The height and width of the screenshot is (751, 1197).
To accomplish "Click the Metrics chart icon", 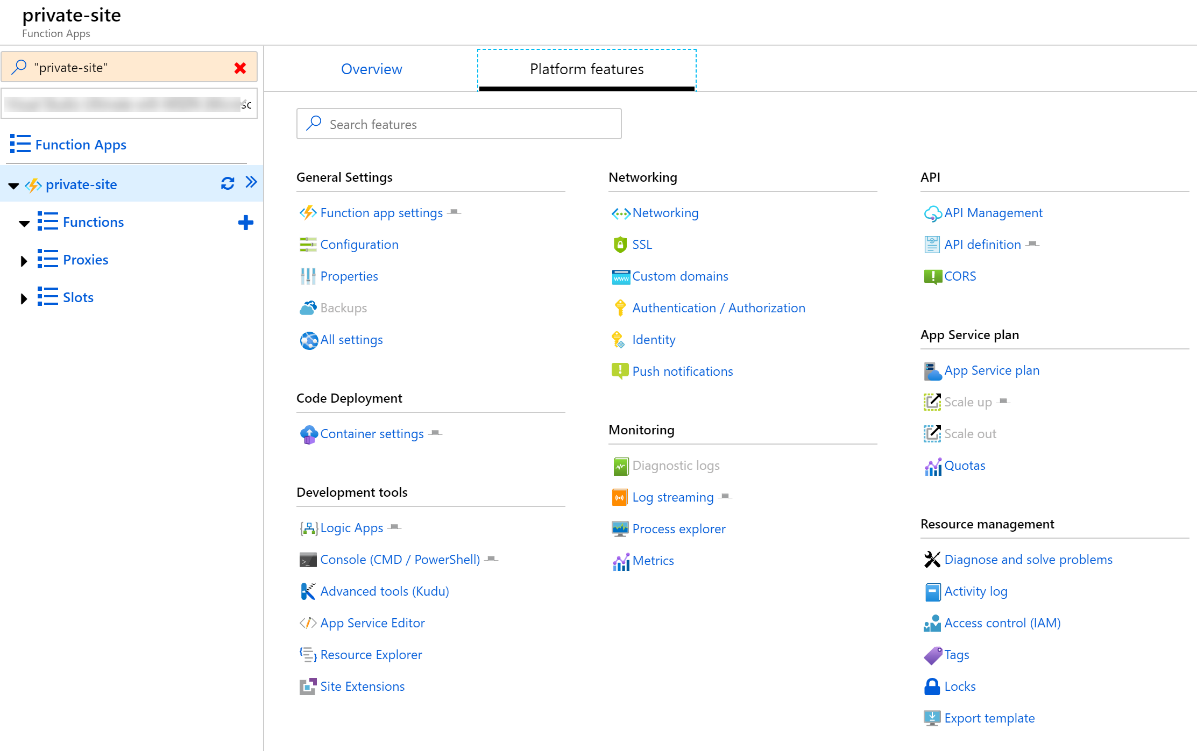I will coord(621,562).
